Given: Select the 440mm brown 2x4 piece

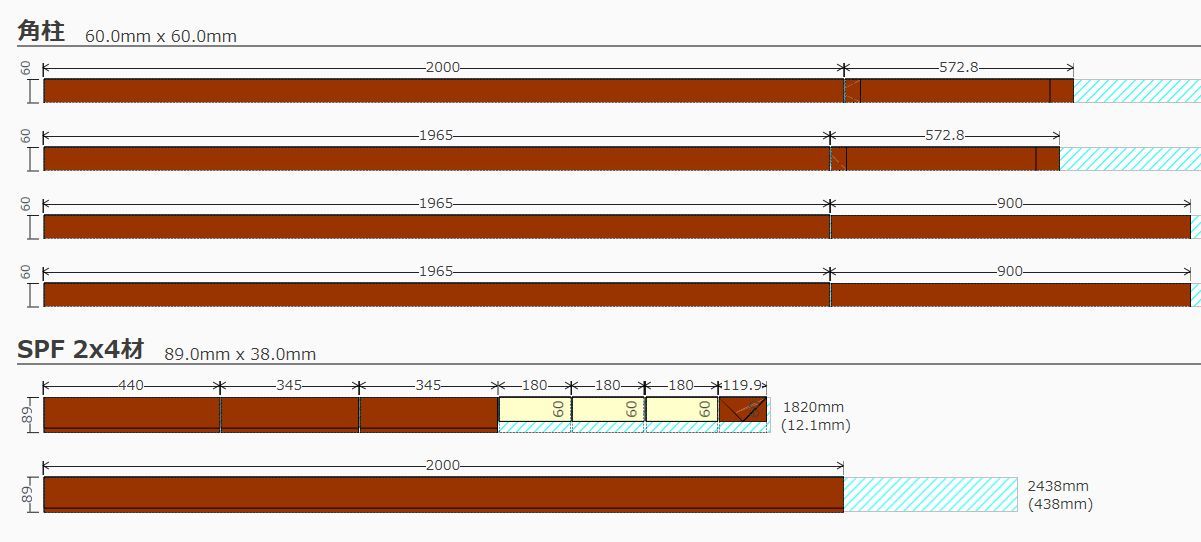Looking at the screenshot, I should click(x=131, y=414).
